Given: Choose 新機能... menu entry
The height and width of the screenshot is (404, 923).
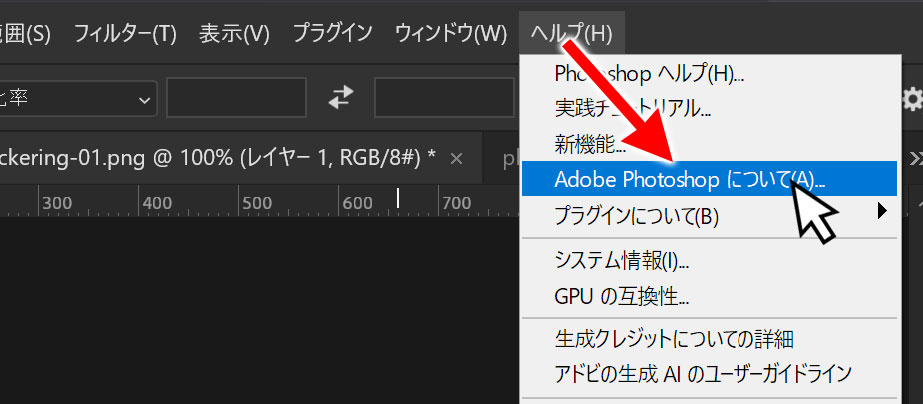Looking at the screenshot, I should click(709, 144).
